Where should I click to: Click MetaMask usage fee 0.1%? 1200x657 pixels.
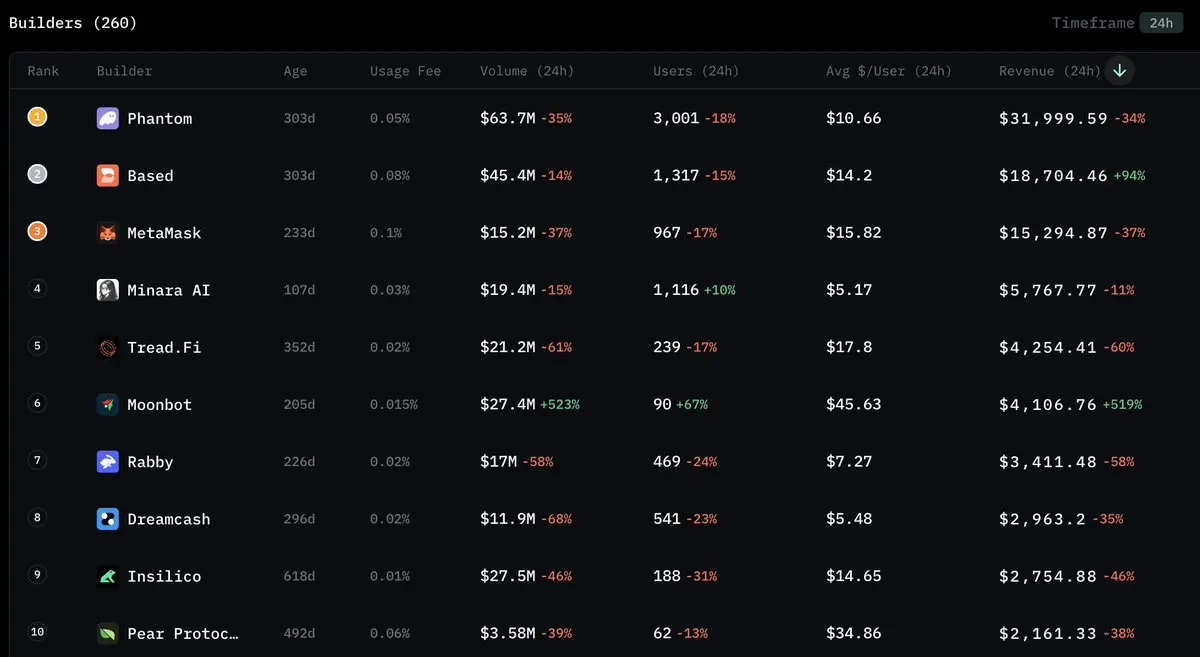tap(386, 233)
